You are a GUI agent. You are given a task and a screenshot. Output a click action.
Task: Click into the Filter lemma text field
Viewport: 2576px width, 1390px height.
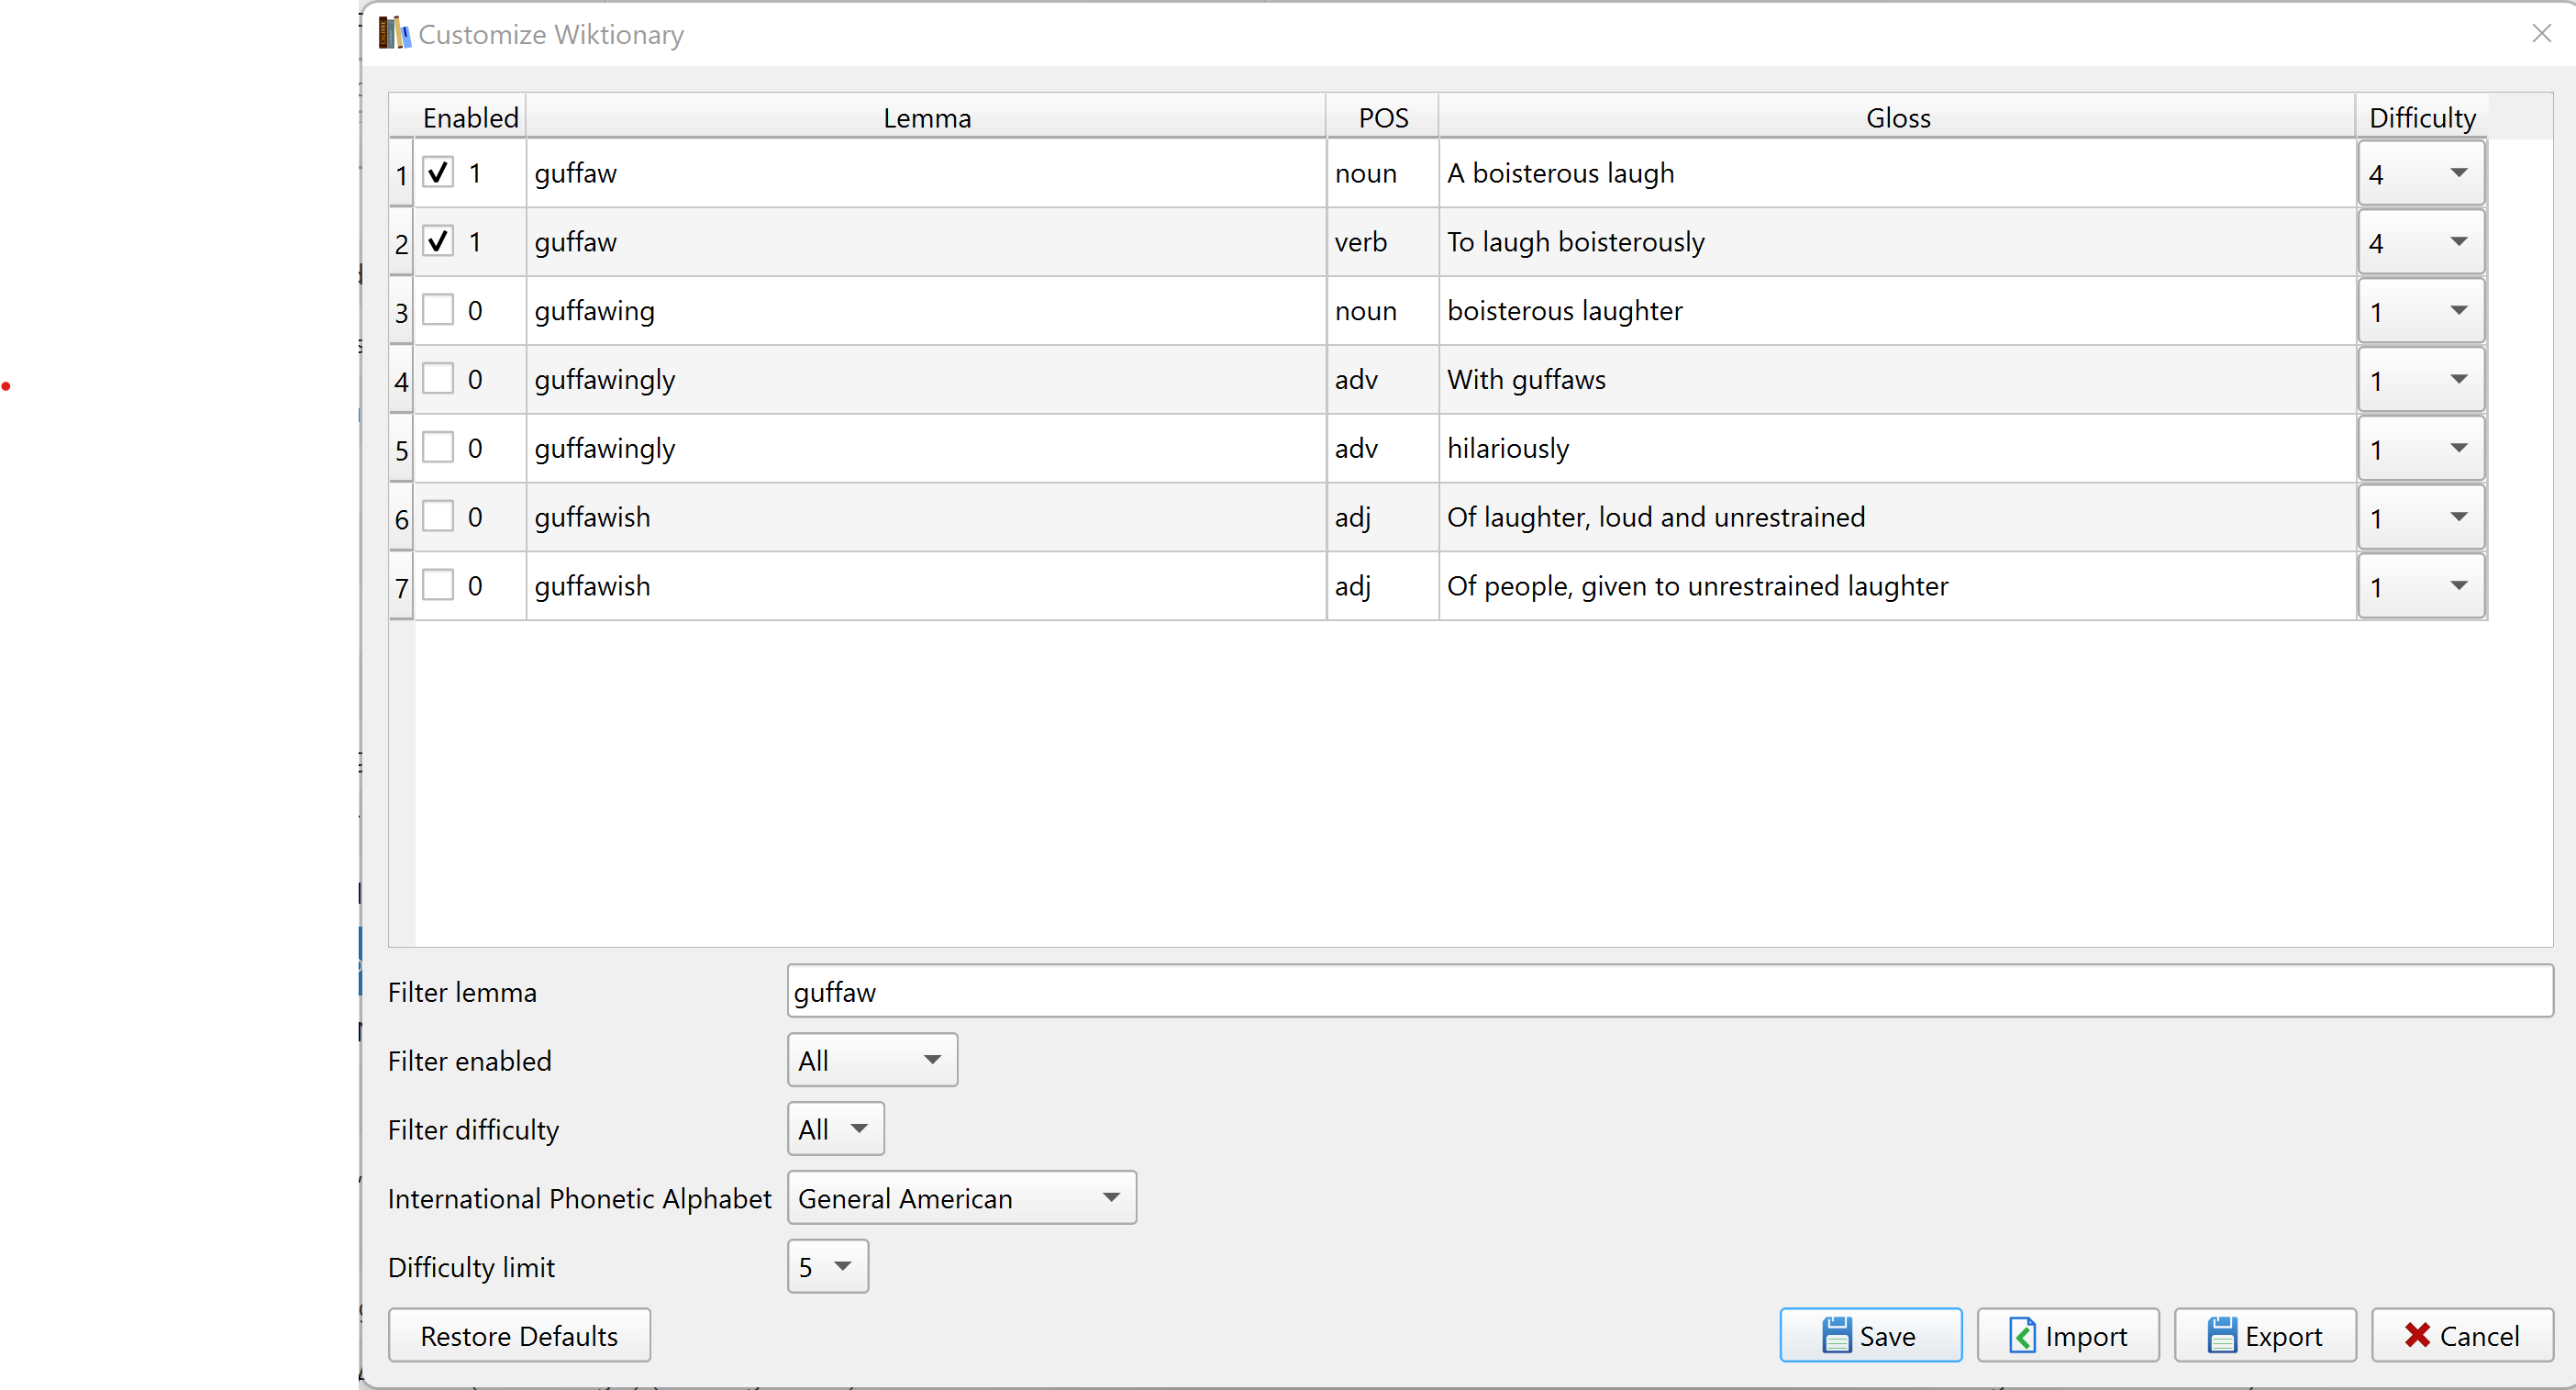pyautogui.click(x=1668, y=991)
